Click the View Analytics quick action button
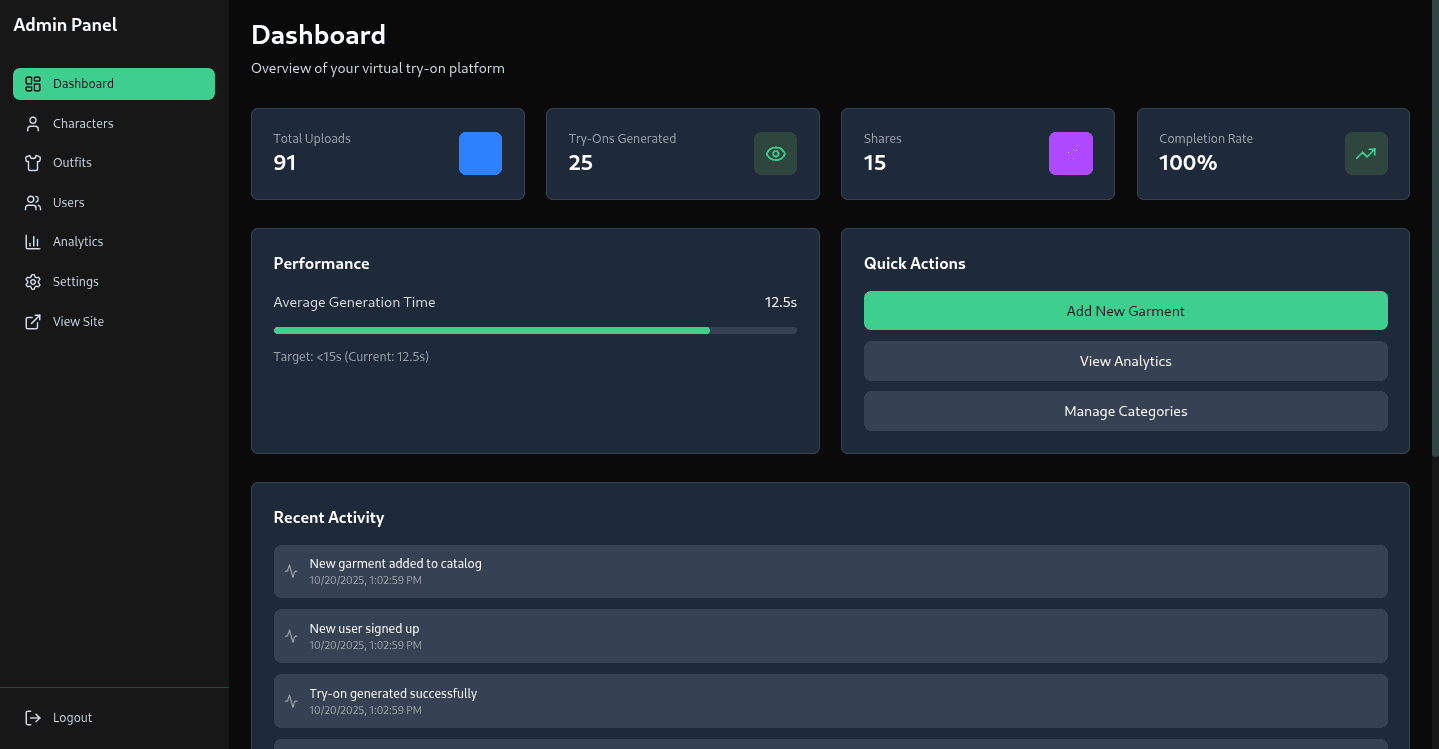Viewport: 1439px width, 749px height. click(1126, 361)
